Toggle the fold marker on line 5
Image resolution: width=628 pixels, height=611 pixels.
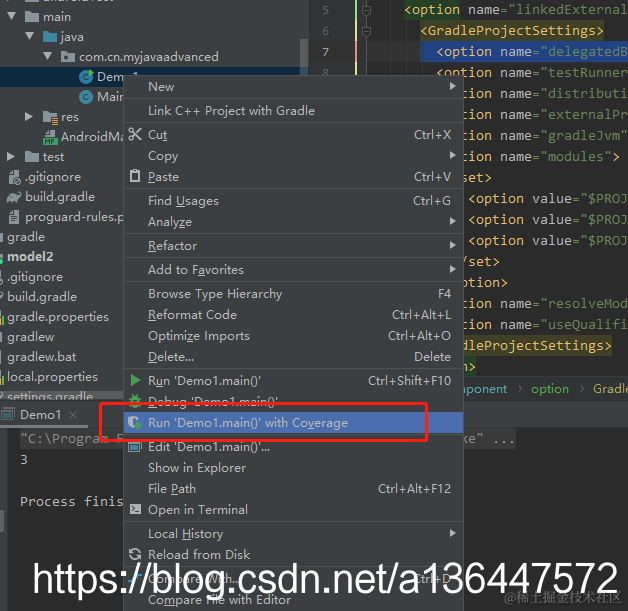[366, 10]
